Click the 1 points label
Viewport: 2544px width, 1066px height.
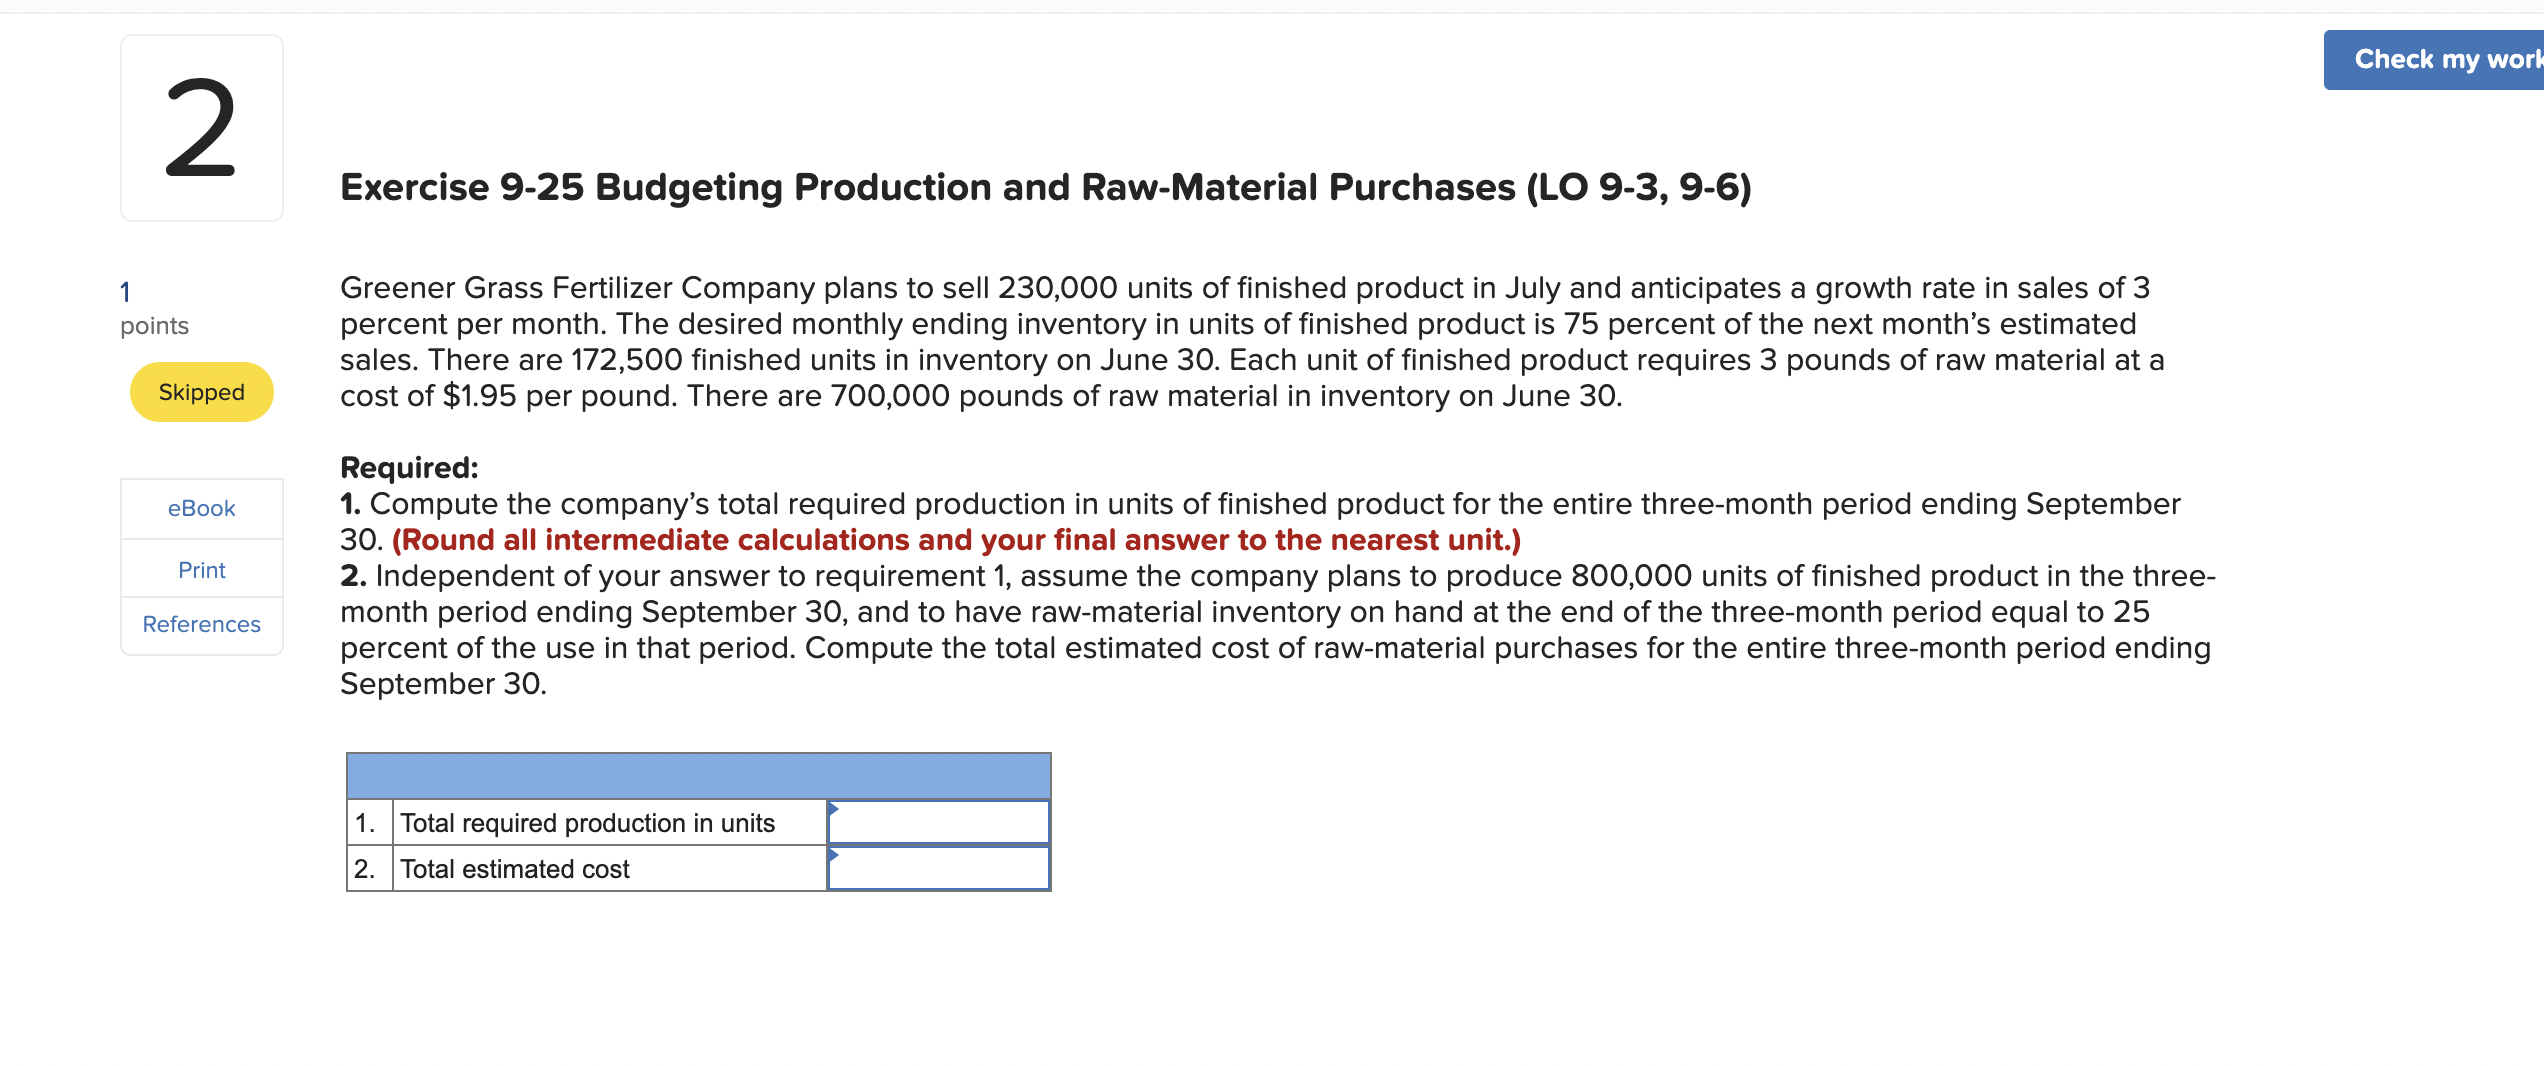(x=154, y=308)
